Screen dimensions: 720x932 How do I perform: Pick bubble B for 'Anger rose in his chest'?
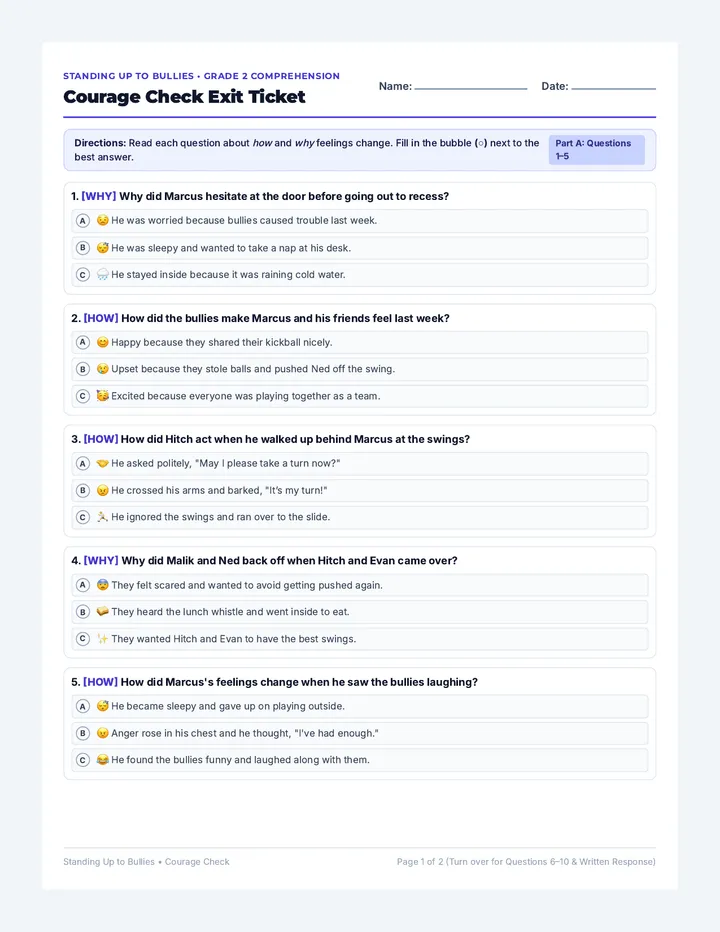pyautogui.click(x=83, y=733)
